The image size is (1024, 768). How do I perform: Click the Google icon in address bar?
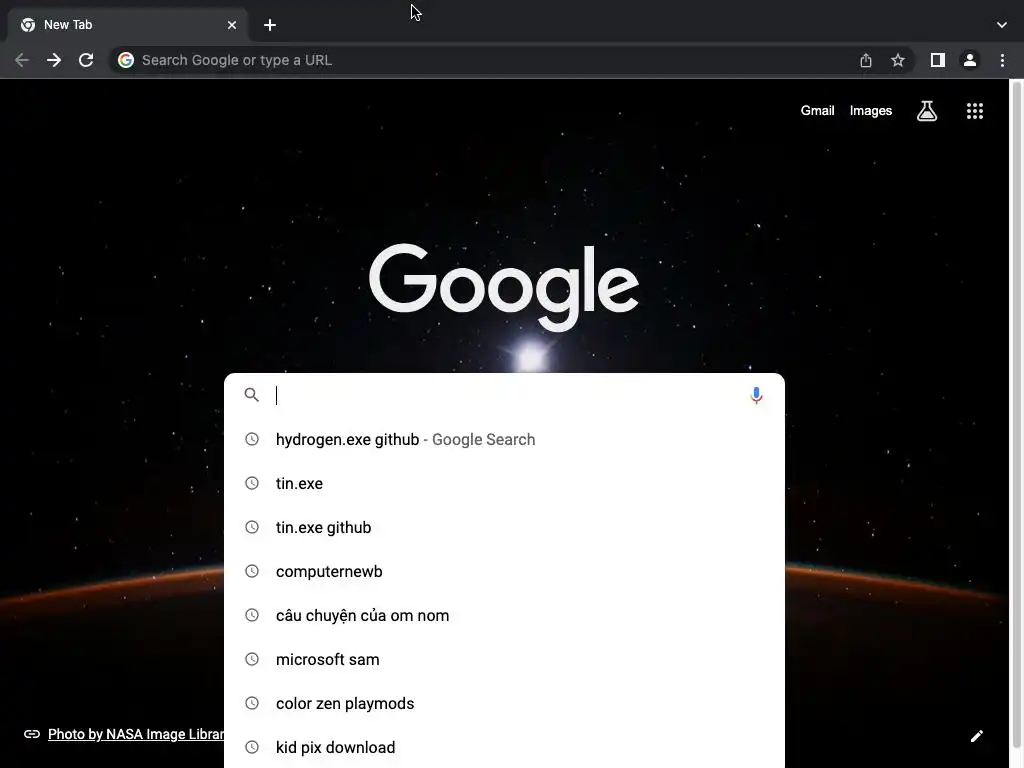point(126,60)
